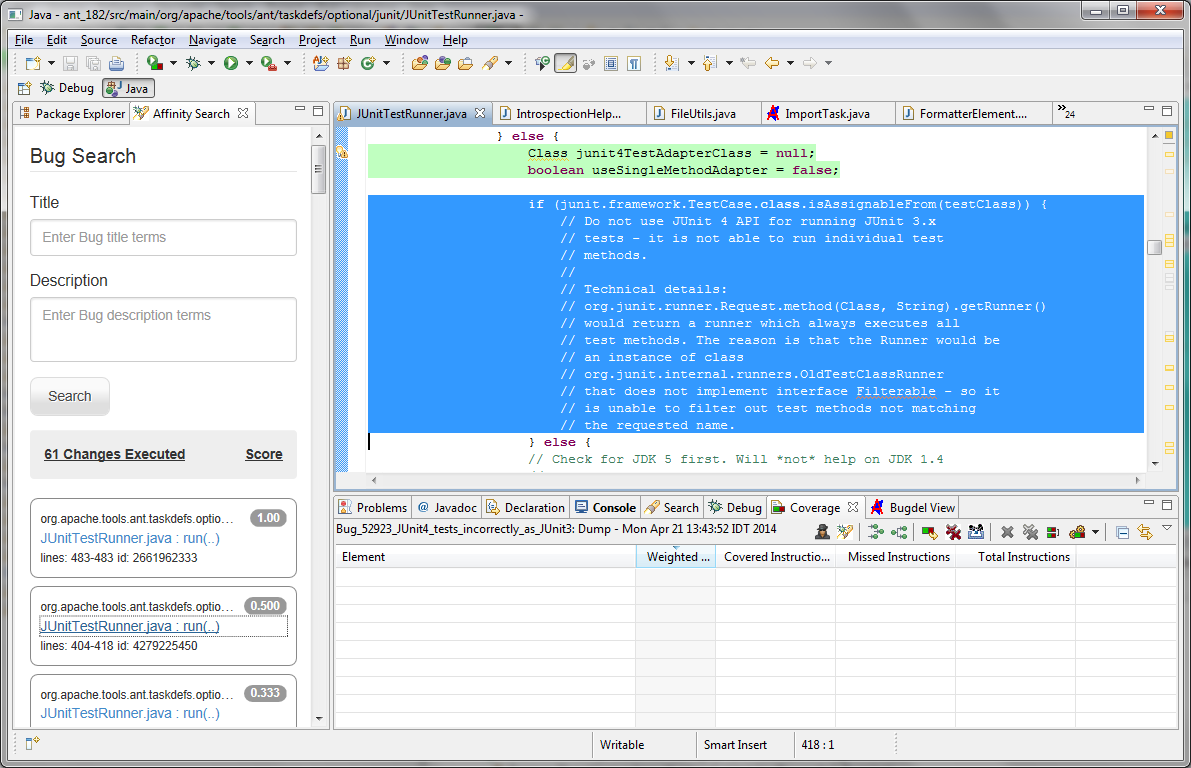Image resolution: width=1191 pixels, height=768 pixels.
Task: Click the 61 Changes Executed link
Action: point(115,454)
